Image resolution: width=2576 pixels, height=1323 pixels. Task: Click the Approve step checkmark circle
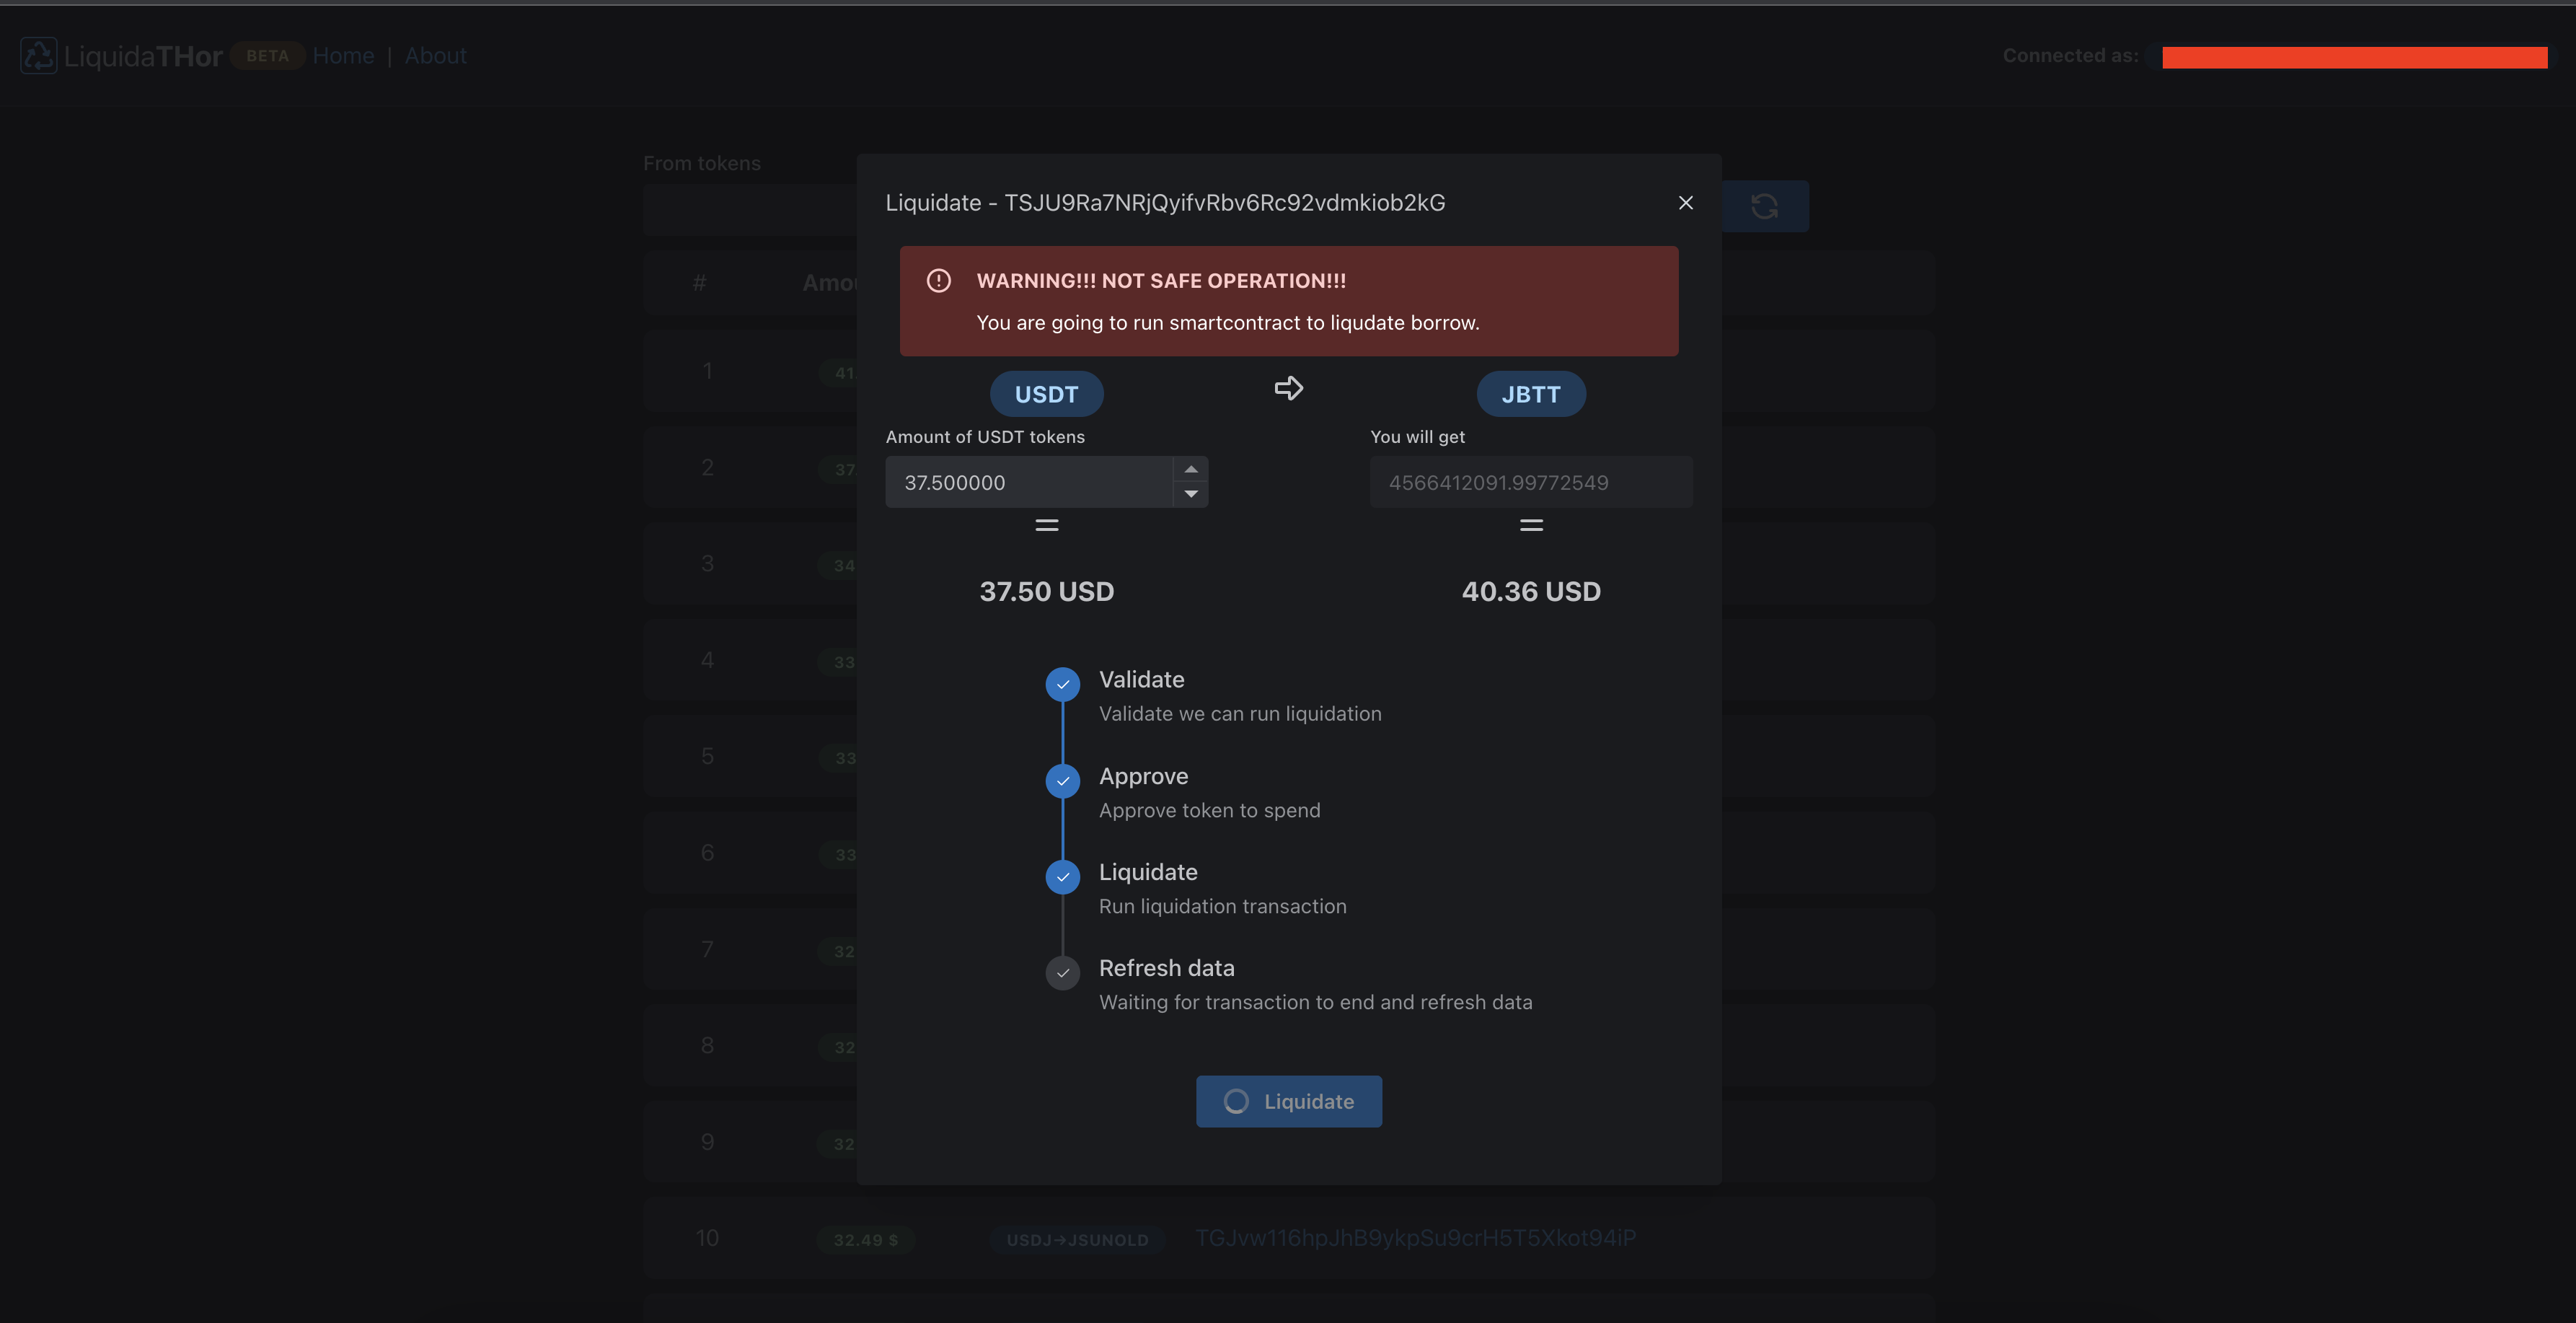1062,781
